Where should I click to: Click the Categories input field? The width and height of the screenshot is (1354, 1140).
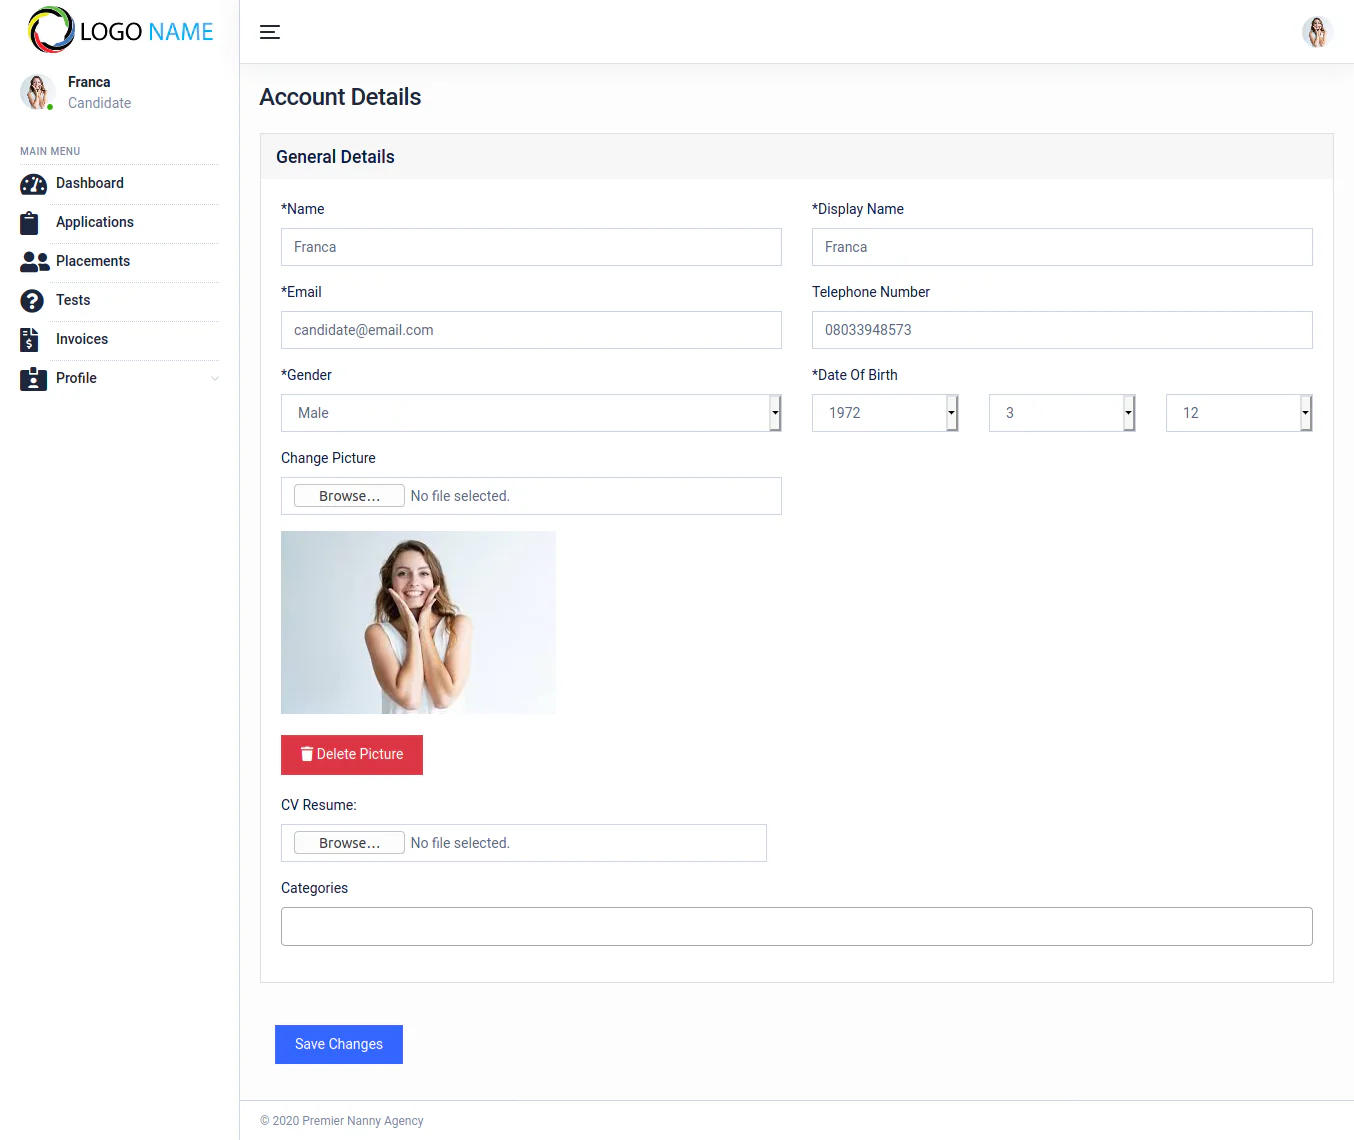point(796,926)
